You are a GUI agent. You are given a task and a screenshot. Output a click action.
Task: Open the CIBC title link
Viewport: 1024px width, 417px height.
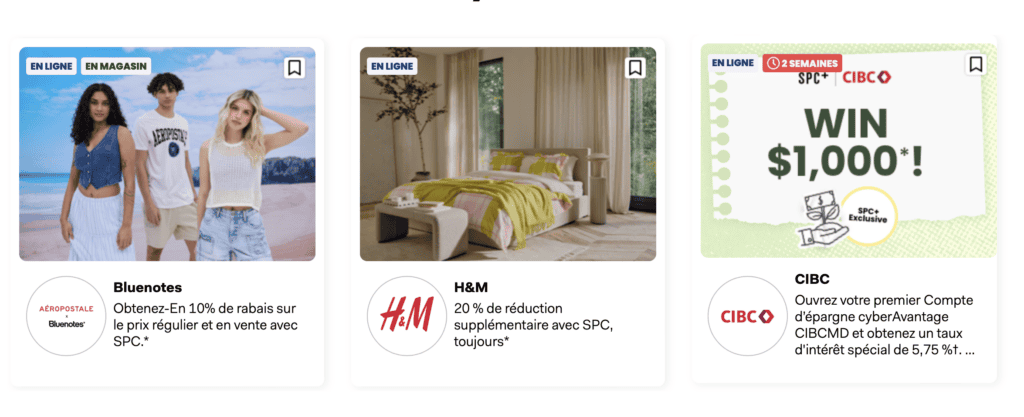point(812,279)
